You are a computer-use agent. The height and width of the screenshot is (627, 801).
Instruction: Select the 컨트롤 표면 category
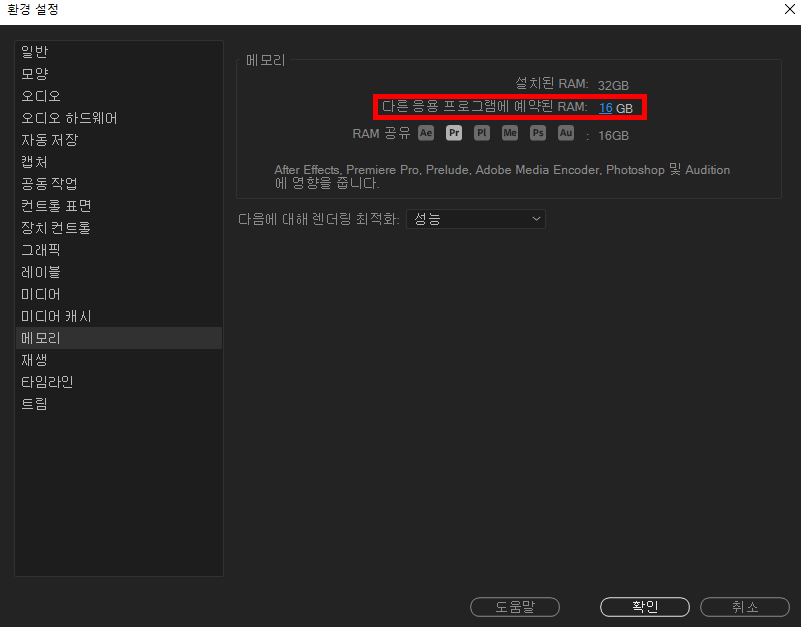pos(119,205)
